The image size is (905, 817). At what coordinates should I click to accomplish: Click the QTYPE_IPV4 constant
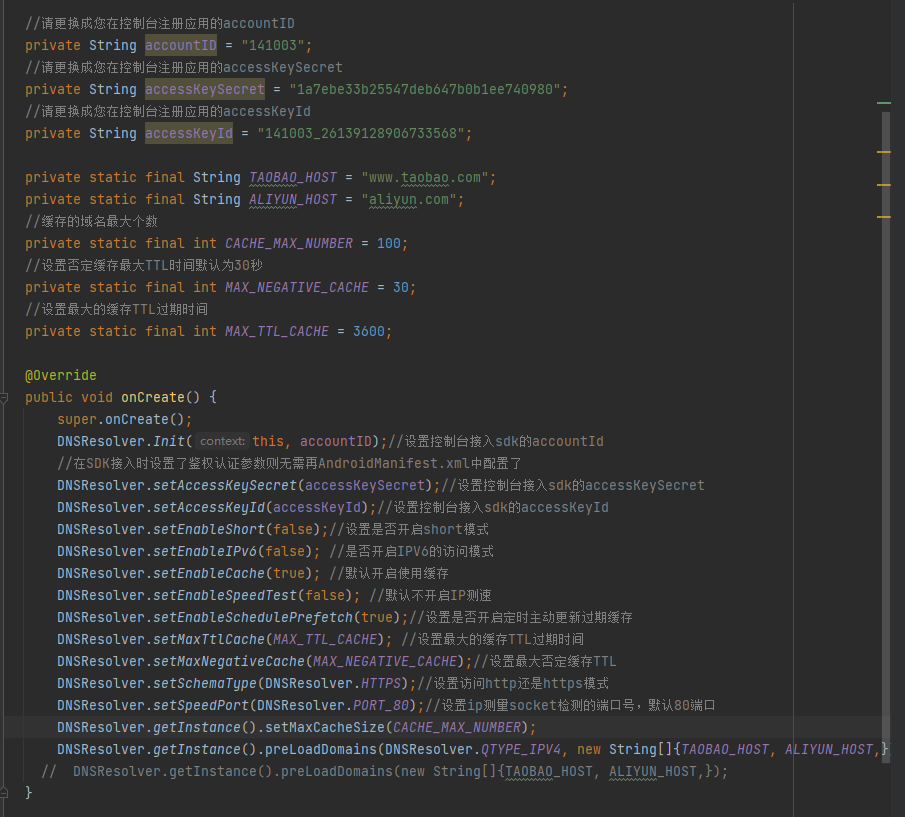point(521,749)
